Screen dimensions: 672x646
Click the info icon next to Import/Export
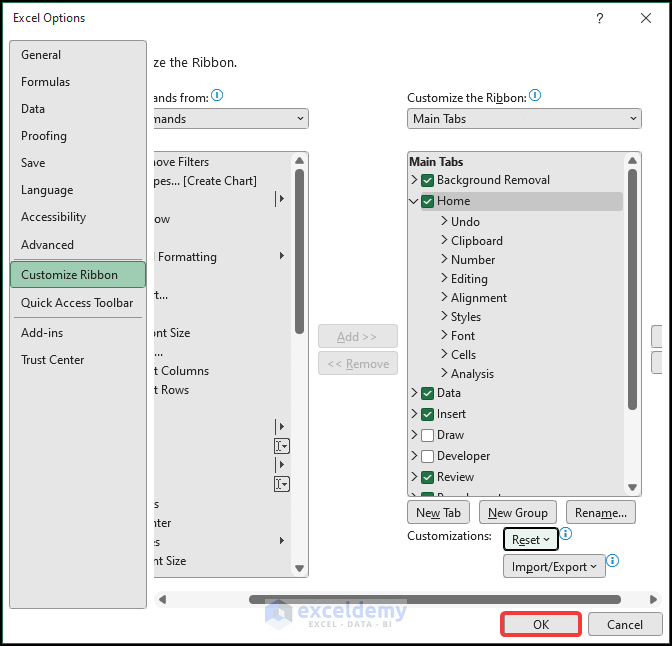[613, 562]
